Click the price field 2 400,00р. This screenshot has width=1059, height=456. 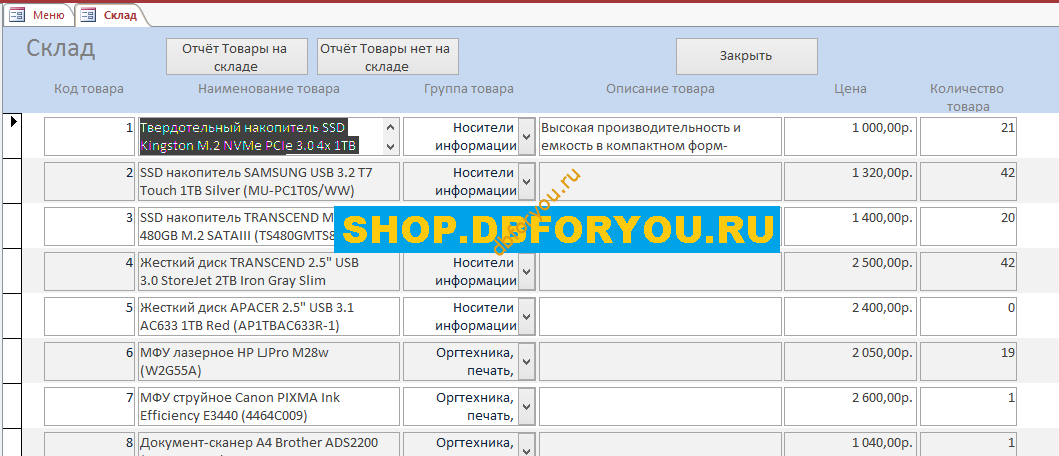850,316
